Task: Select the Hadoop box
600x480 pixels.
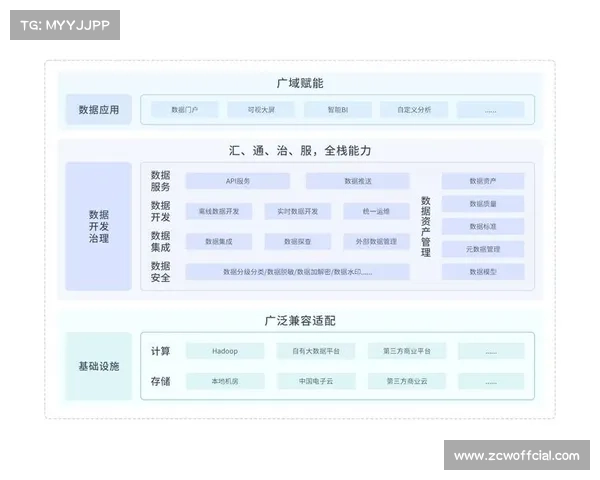Action: (x=225, y=351)
